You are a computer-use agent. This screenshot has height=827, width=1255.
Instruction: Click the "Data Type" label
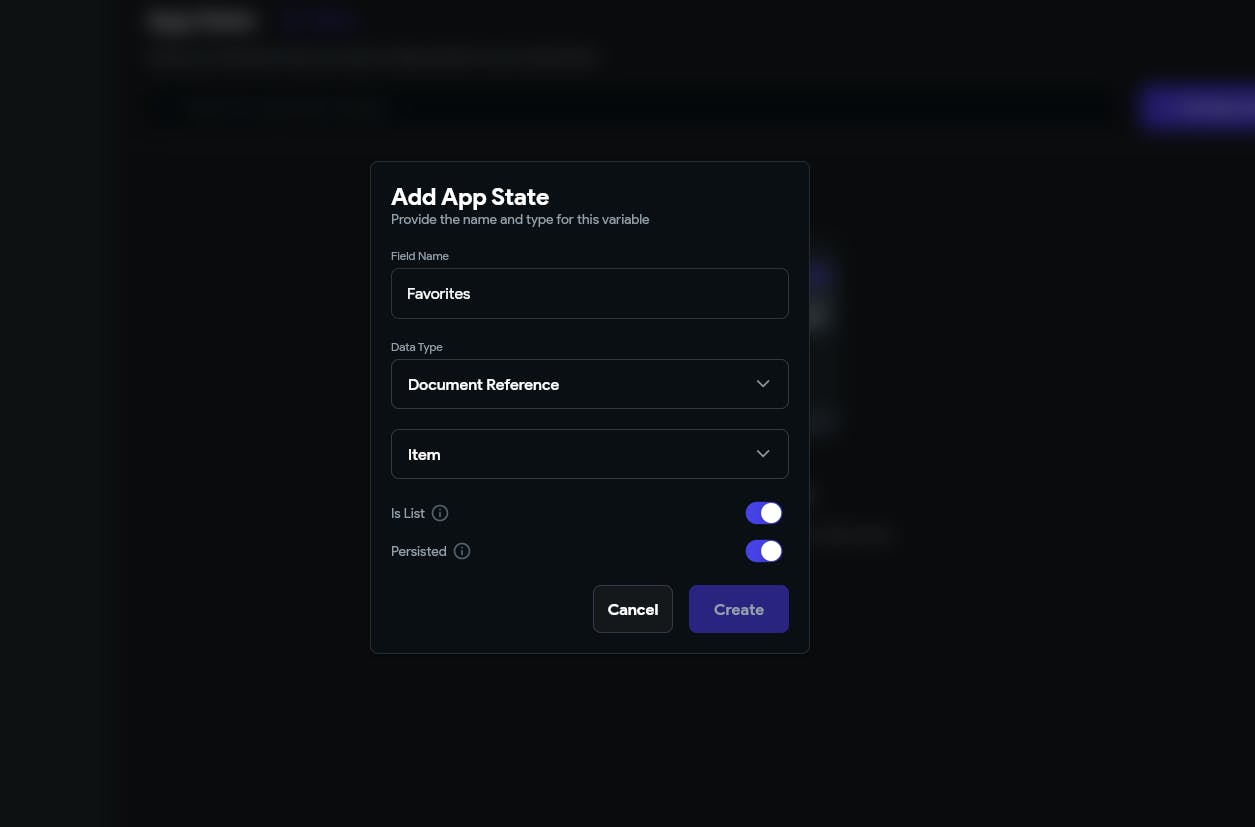(x=417, y=347)
